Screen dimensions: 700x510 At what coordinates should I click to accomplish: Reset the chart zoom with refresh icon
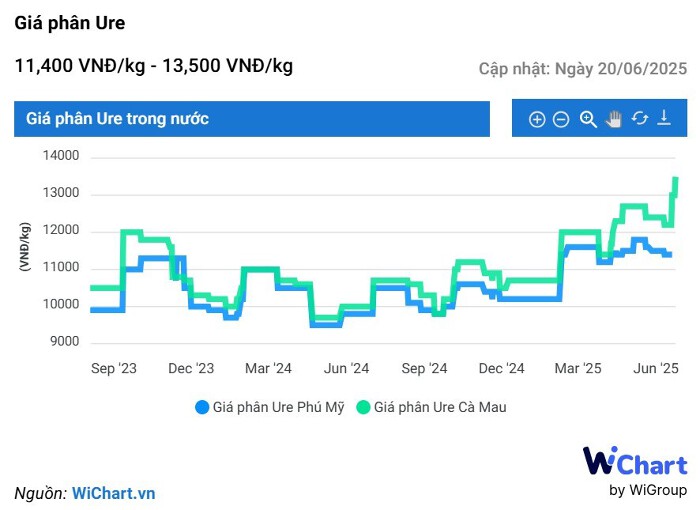(x=640, y=119)
